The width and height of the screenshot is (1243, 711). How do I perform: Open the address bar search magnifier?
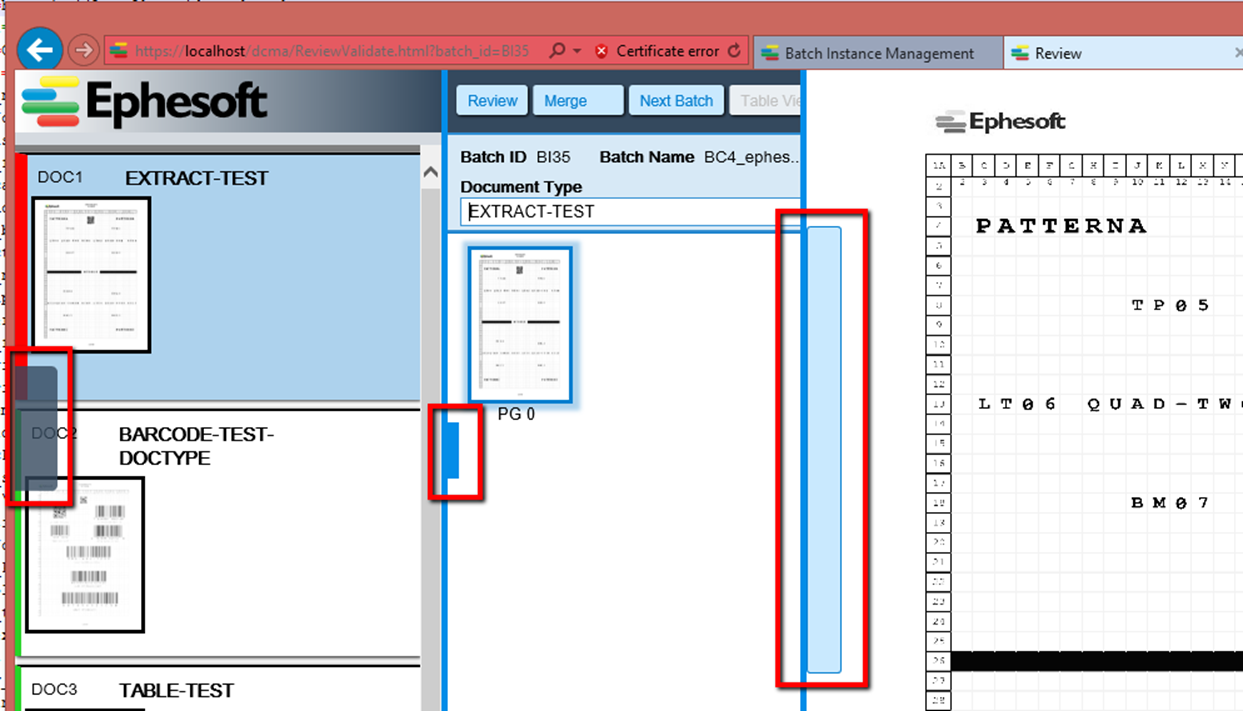tap(557, 51)
